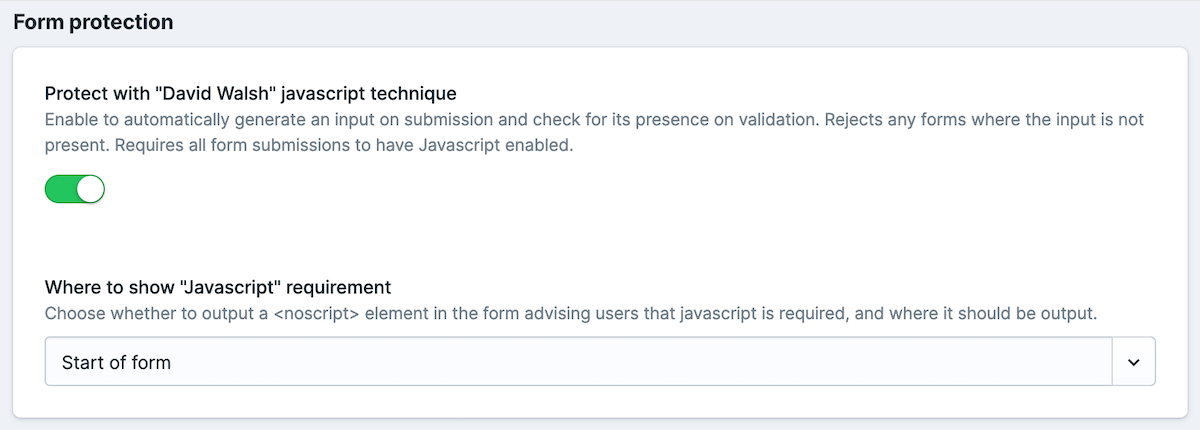
Task: Open the "Start of form" select box
Action: point(600,362)
